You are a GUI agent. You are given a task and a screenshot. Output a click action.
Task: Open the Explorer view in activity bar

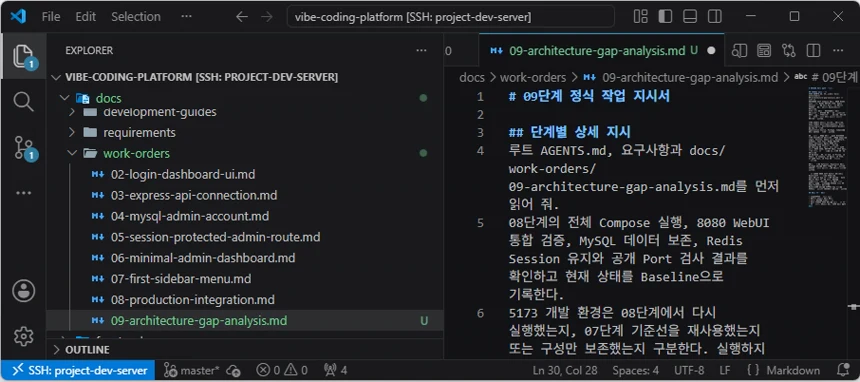23,56
